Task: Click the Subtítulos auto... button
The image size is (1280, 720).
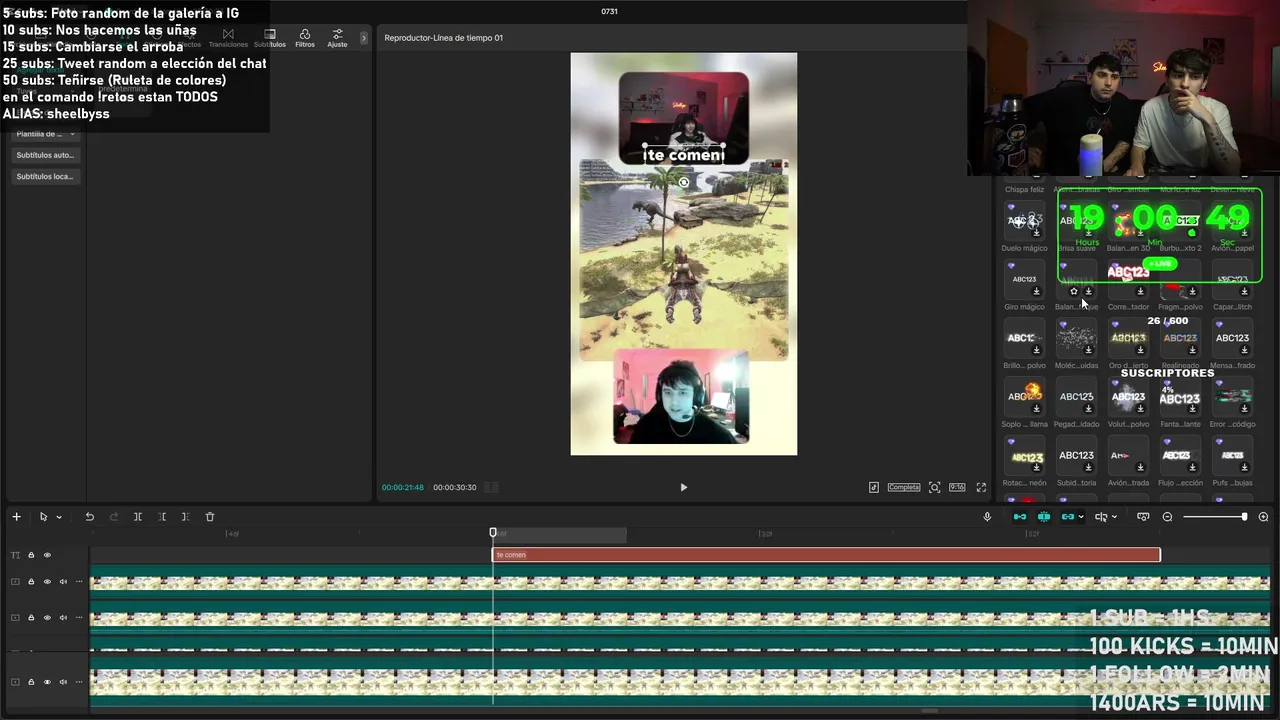Action: 46,155
